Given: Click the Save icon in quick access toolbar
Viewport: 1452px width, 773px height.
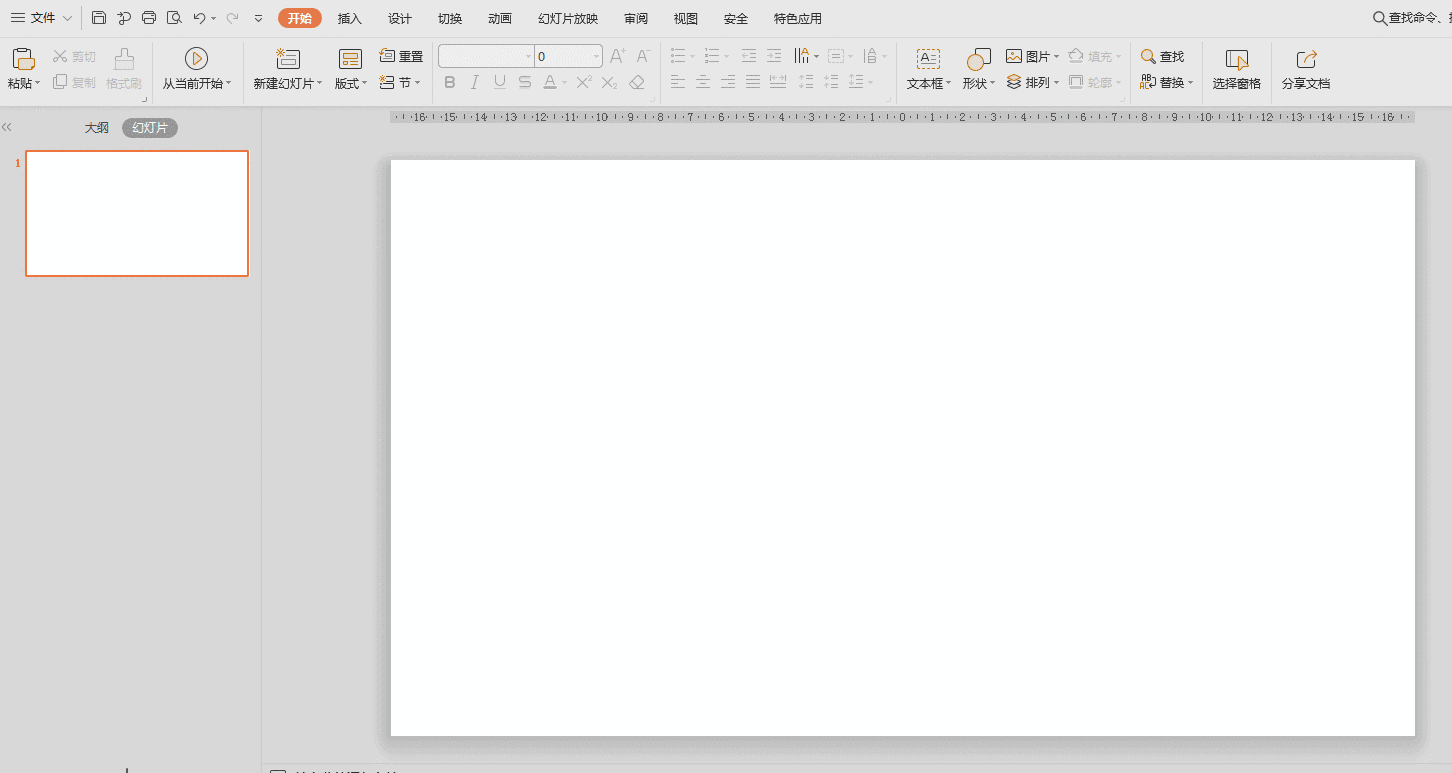Looking at the screenshot, I should tap(99, 18).
